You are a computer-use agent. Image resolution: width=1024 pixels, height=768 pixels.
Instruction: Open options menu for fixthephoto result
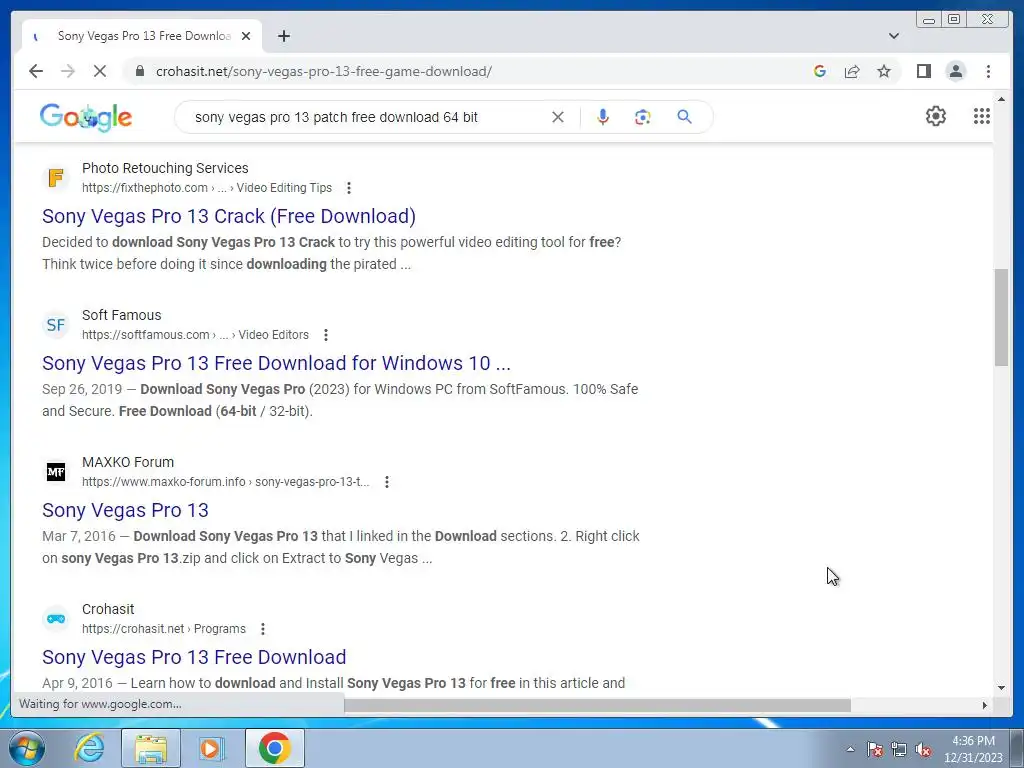[349, 188]
